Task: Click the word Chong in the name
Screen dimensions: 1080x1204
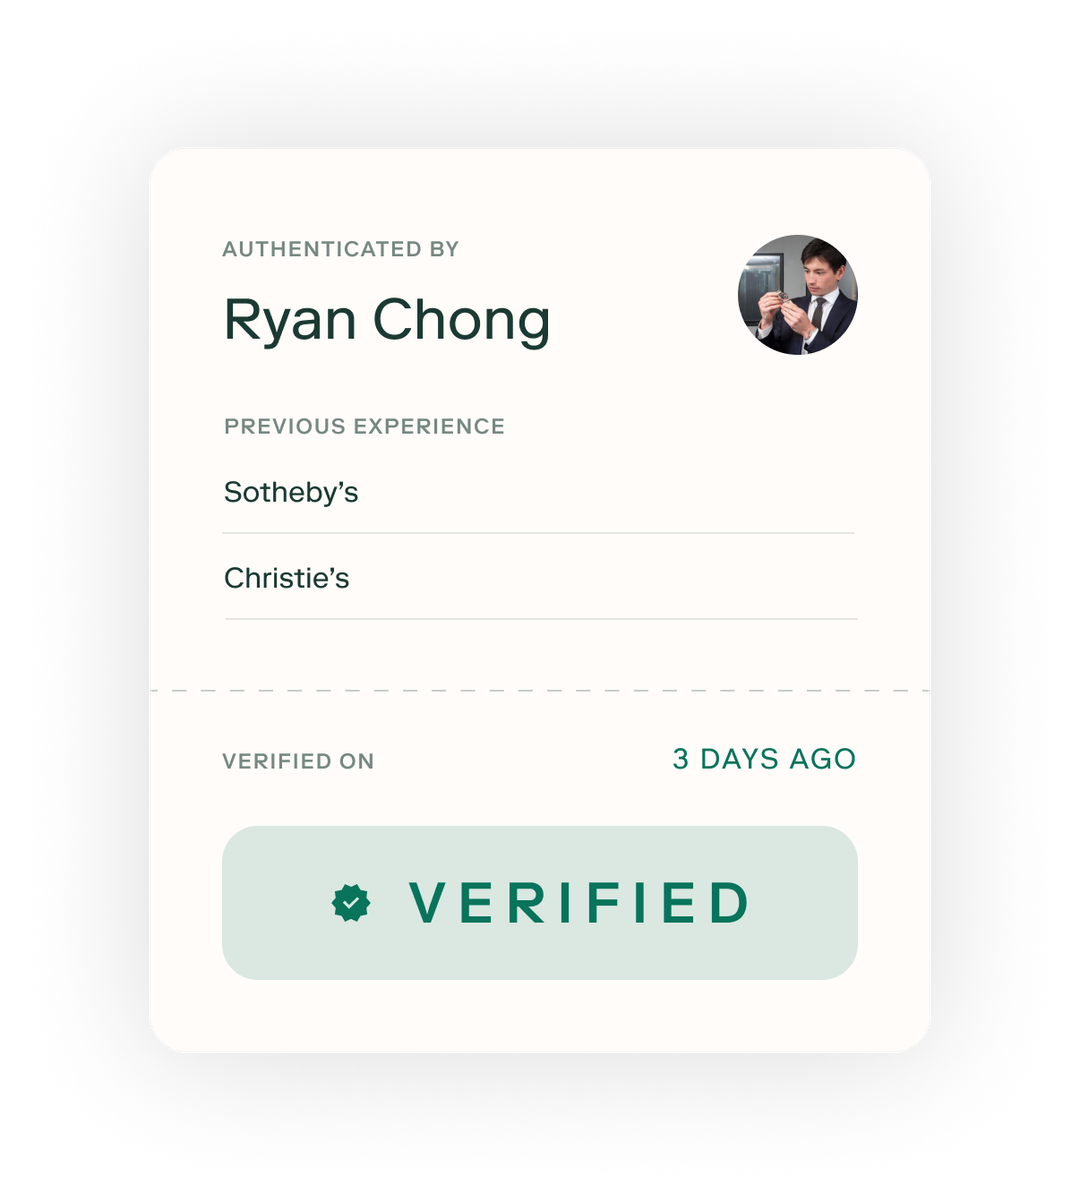Action: (462, 320)
